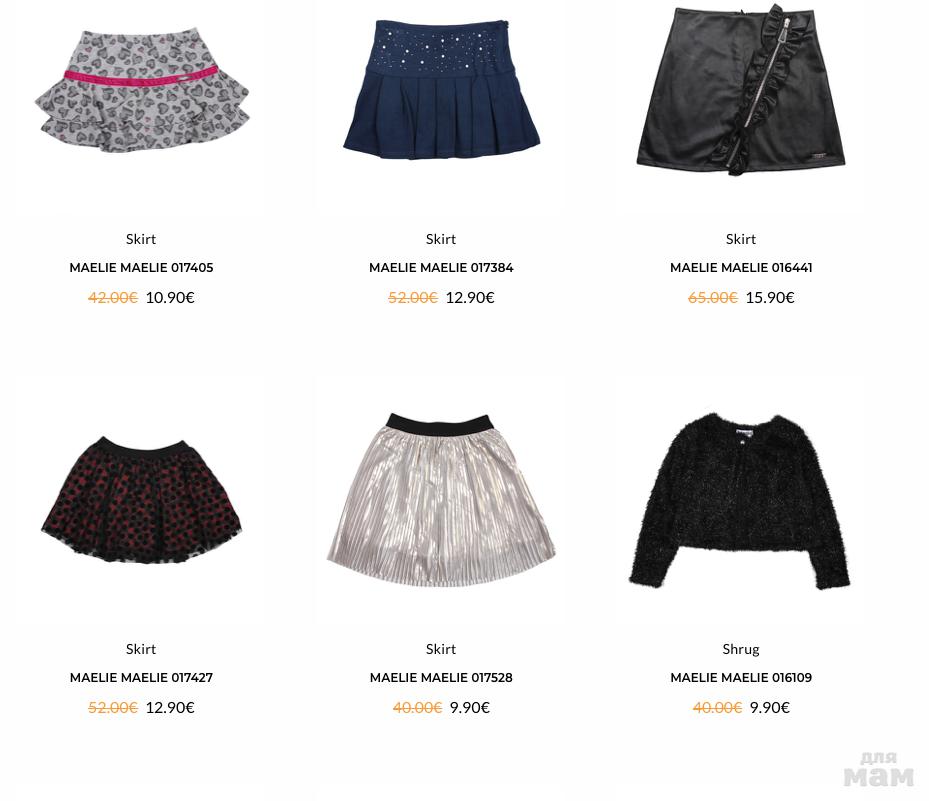Click the MAELIE MAELIE 017405 product title

point(141,268)
